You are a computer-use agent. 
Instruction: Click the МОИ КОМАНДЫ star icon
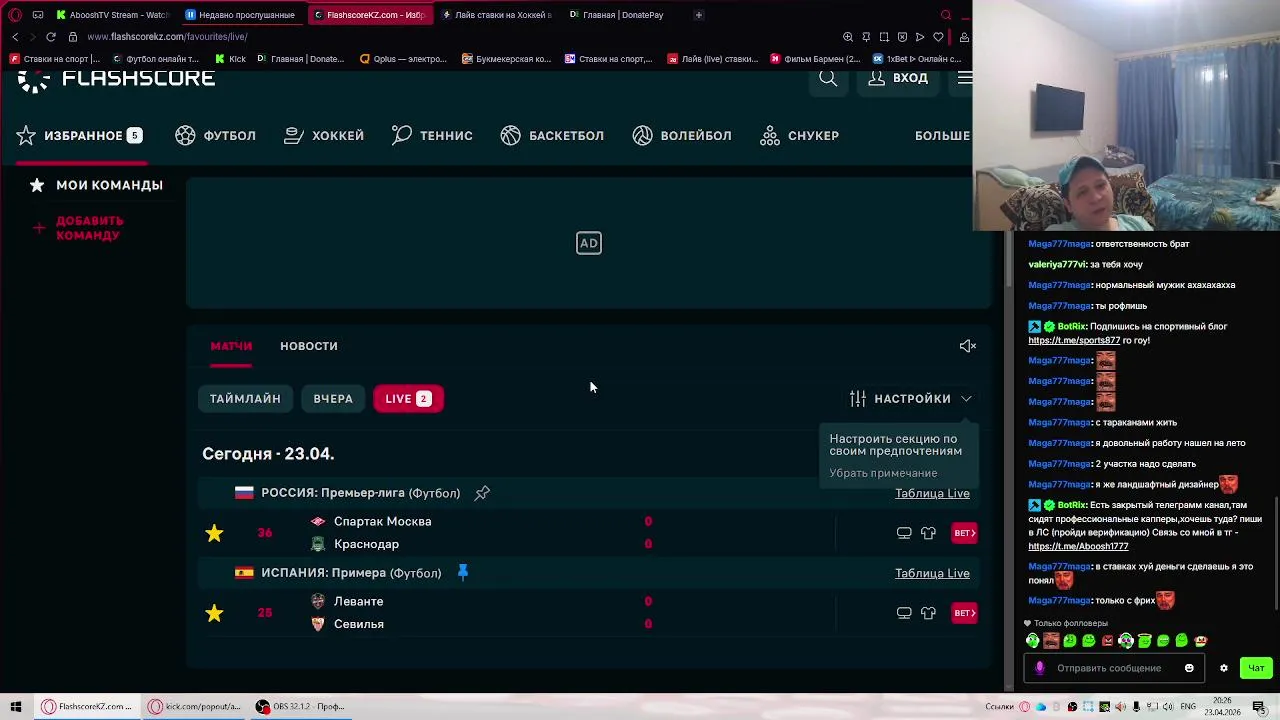point(37,185)
